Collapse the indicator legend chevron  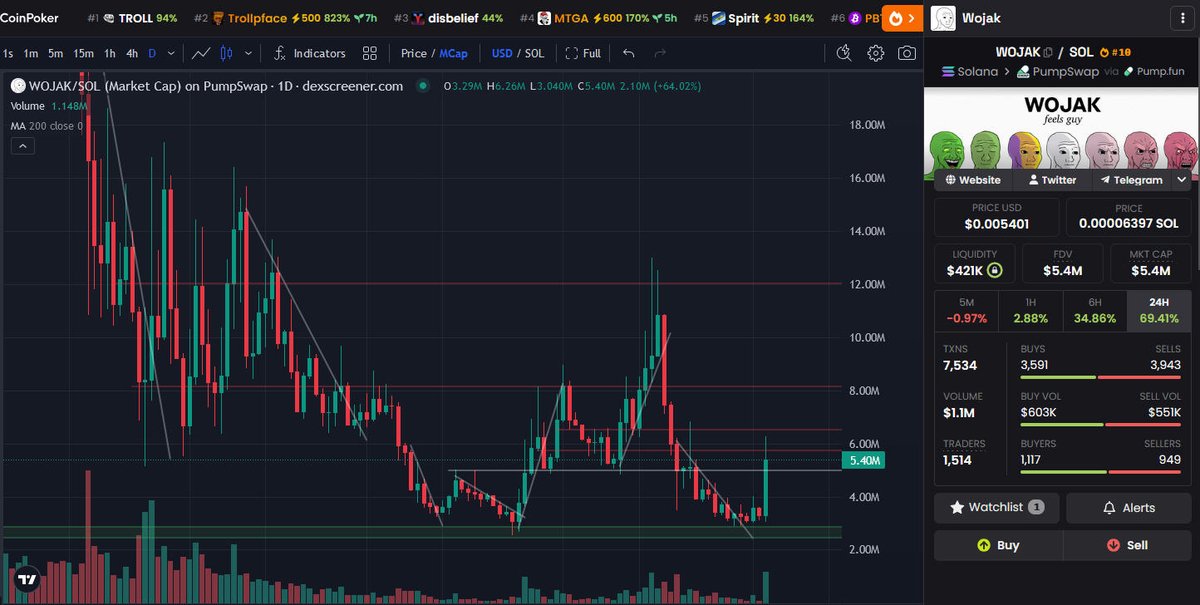tap(24, 146)
